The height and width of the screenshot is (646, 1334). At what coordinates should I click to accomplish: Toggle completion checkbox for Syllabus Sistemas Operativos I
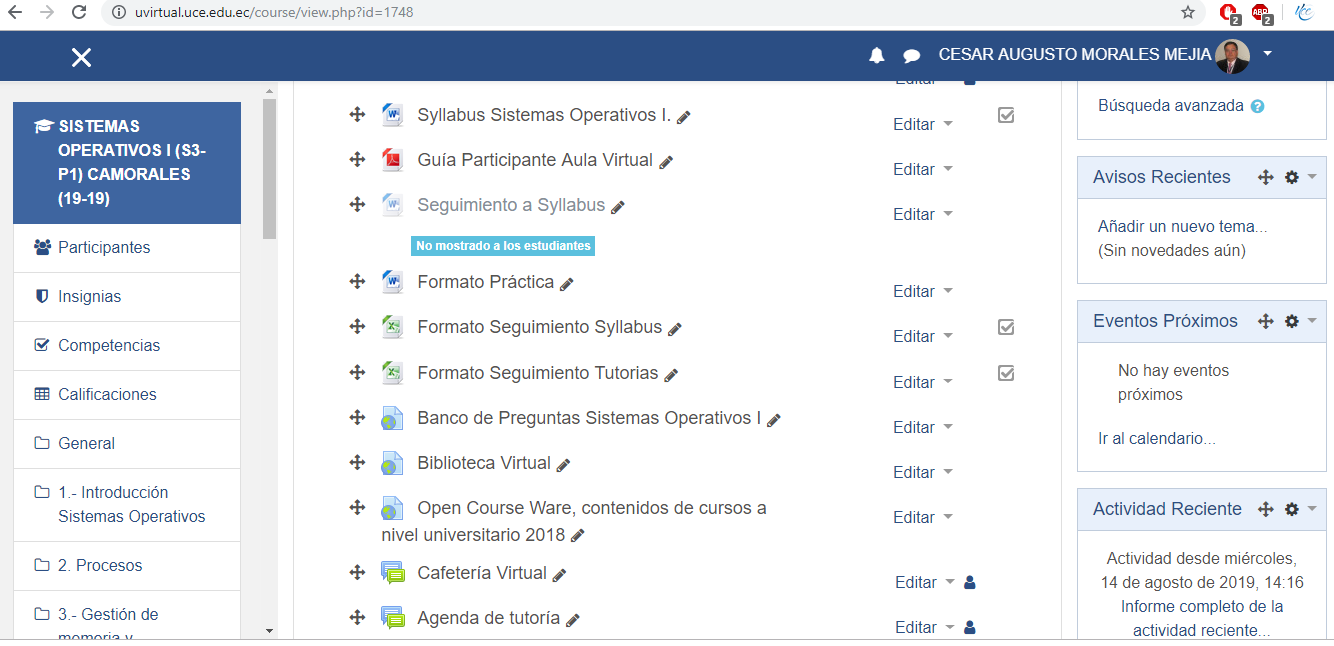1005,115
